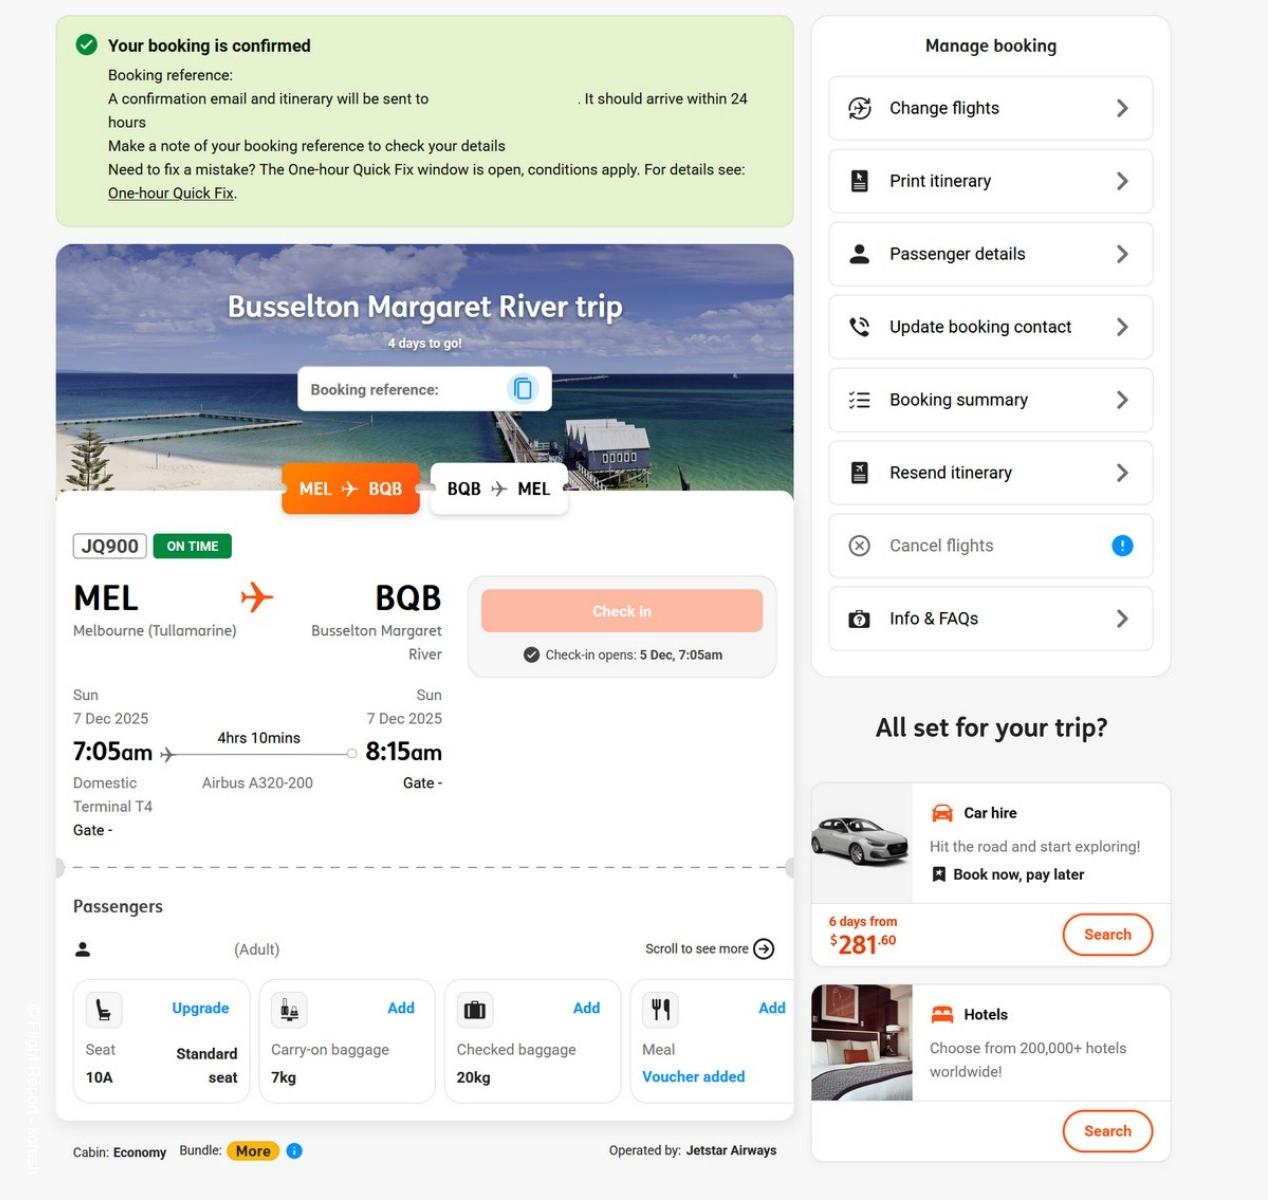
Task: Click the Cancel flights alert icon
Action: (1122, 545)
